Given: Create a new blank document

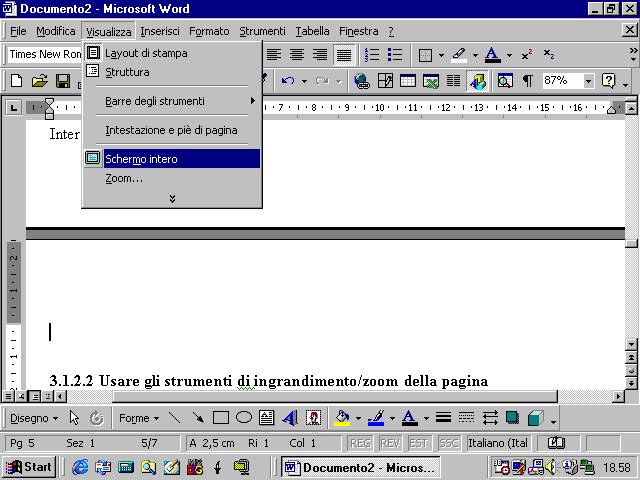Looking at the screenshot, I should (16, 80).
